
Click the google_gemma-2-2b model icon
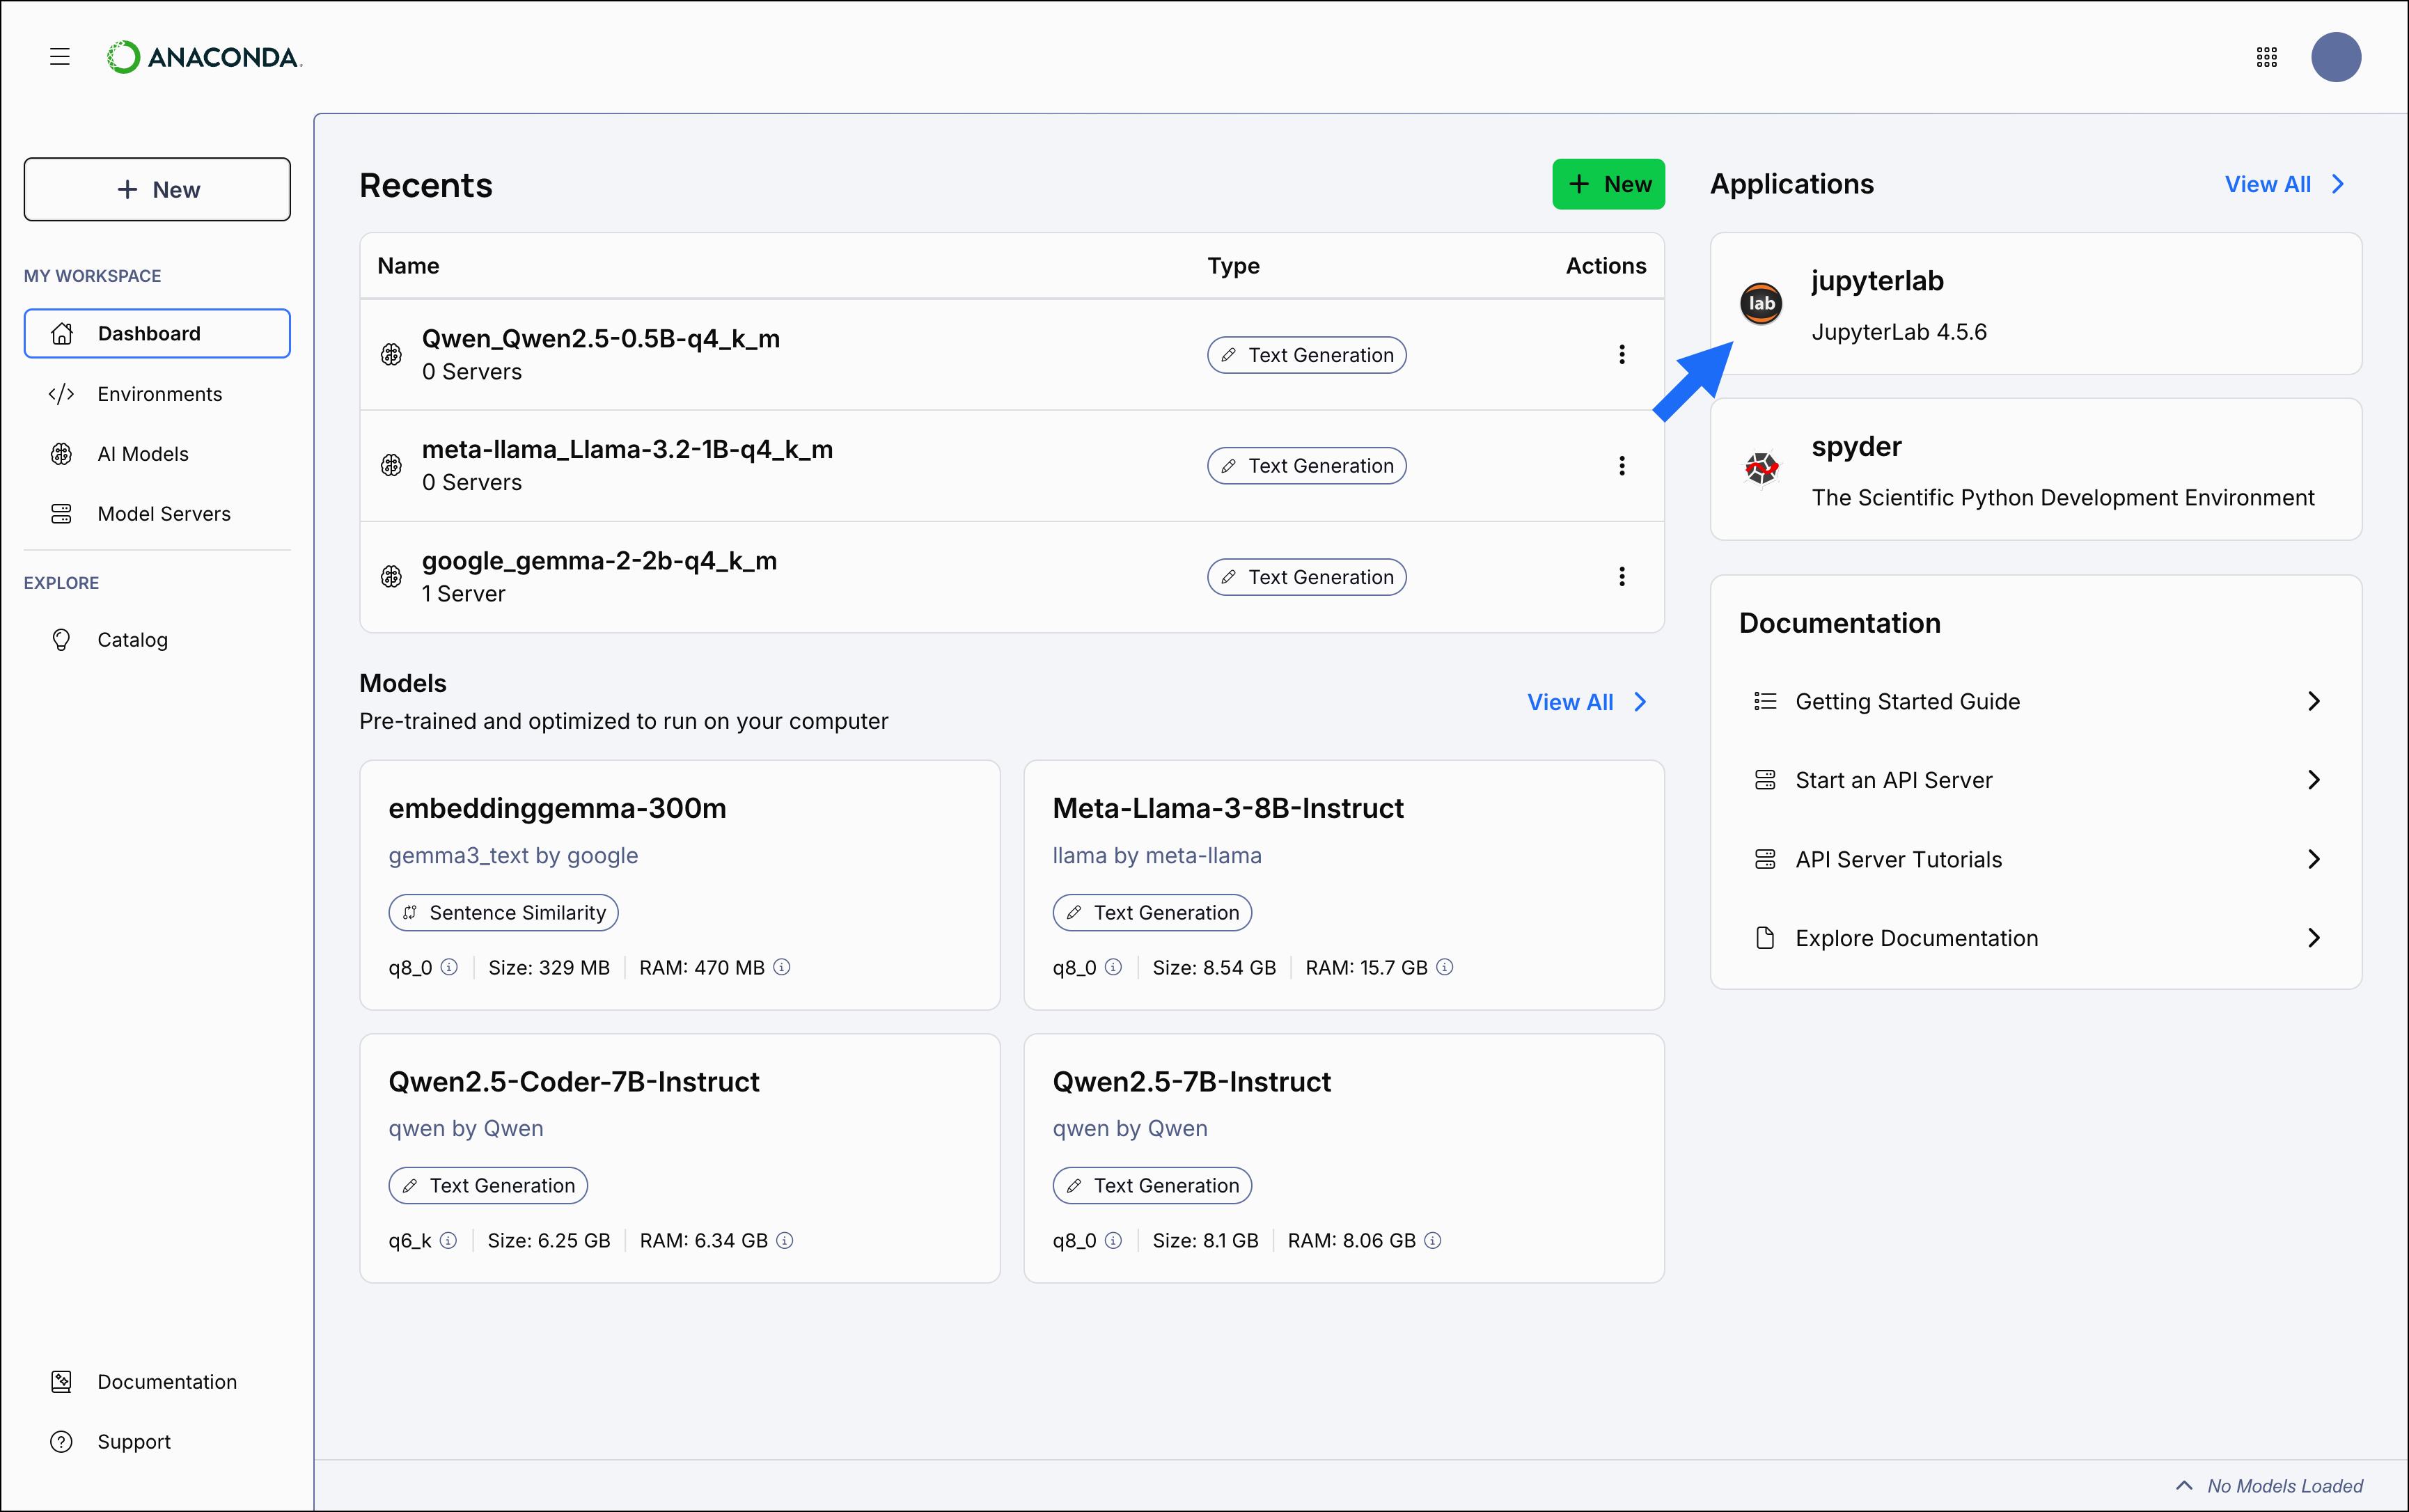pyautogui.click(x=392, y=576)
